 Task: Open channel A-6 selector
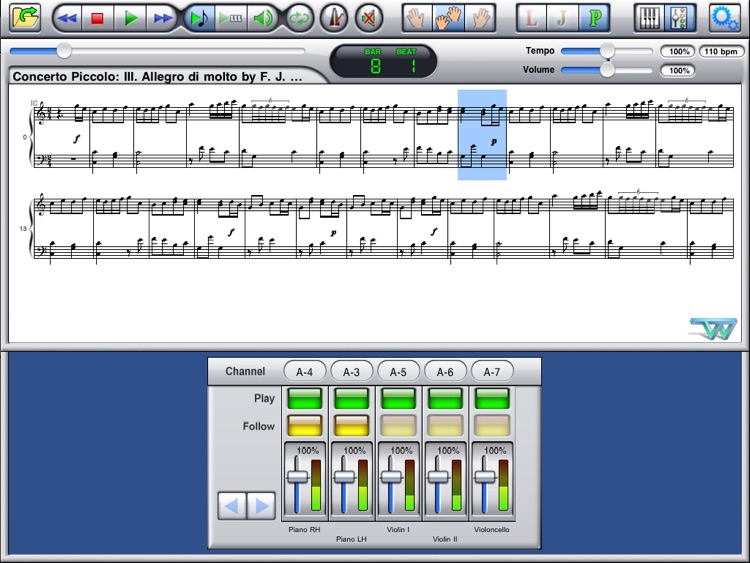click(x=445, y=372)
